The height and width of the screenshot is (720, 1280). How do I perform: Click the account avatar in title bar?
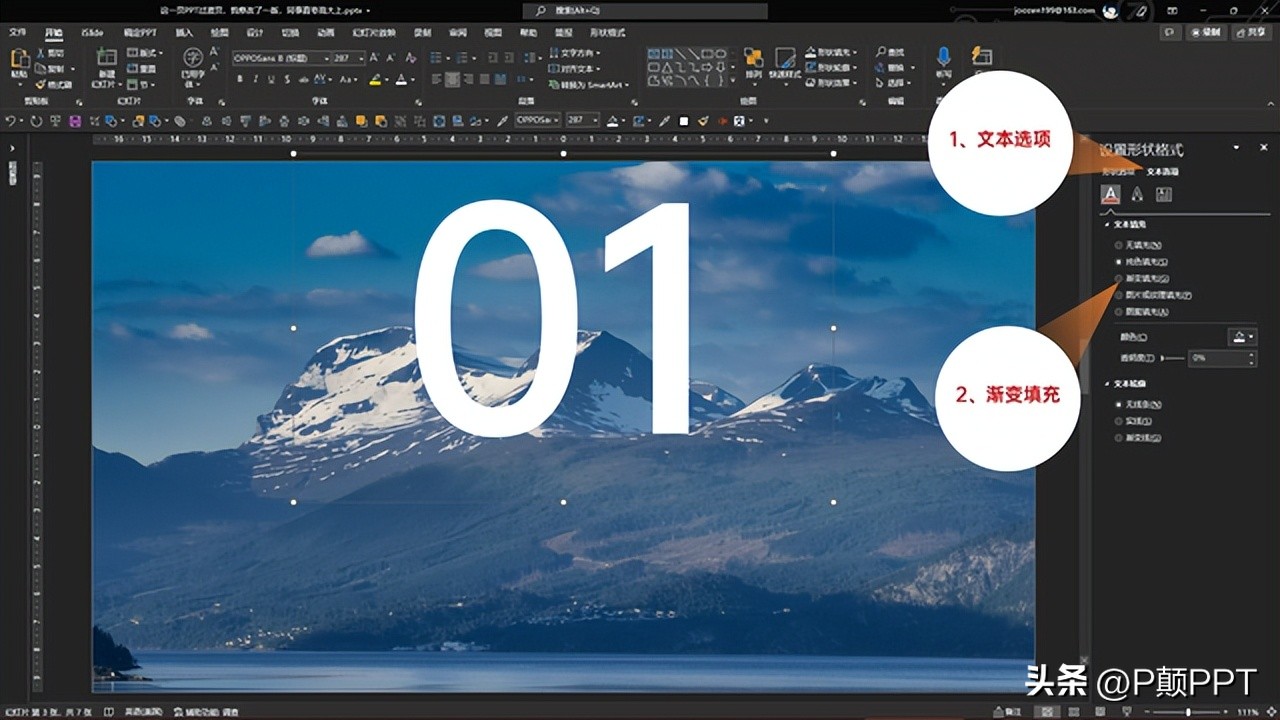coord(1109,10)
